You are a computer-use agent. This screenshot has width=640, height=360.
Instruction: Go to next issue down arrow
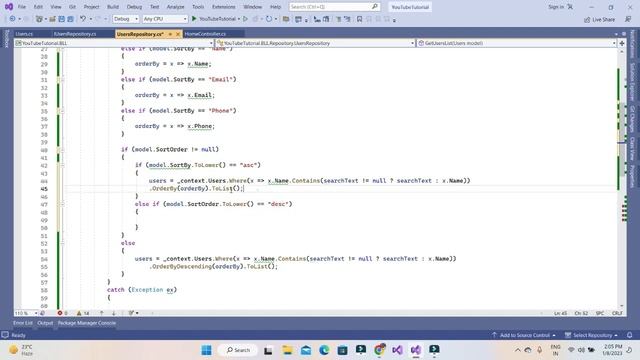point(113,313)
